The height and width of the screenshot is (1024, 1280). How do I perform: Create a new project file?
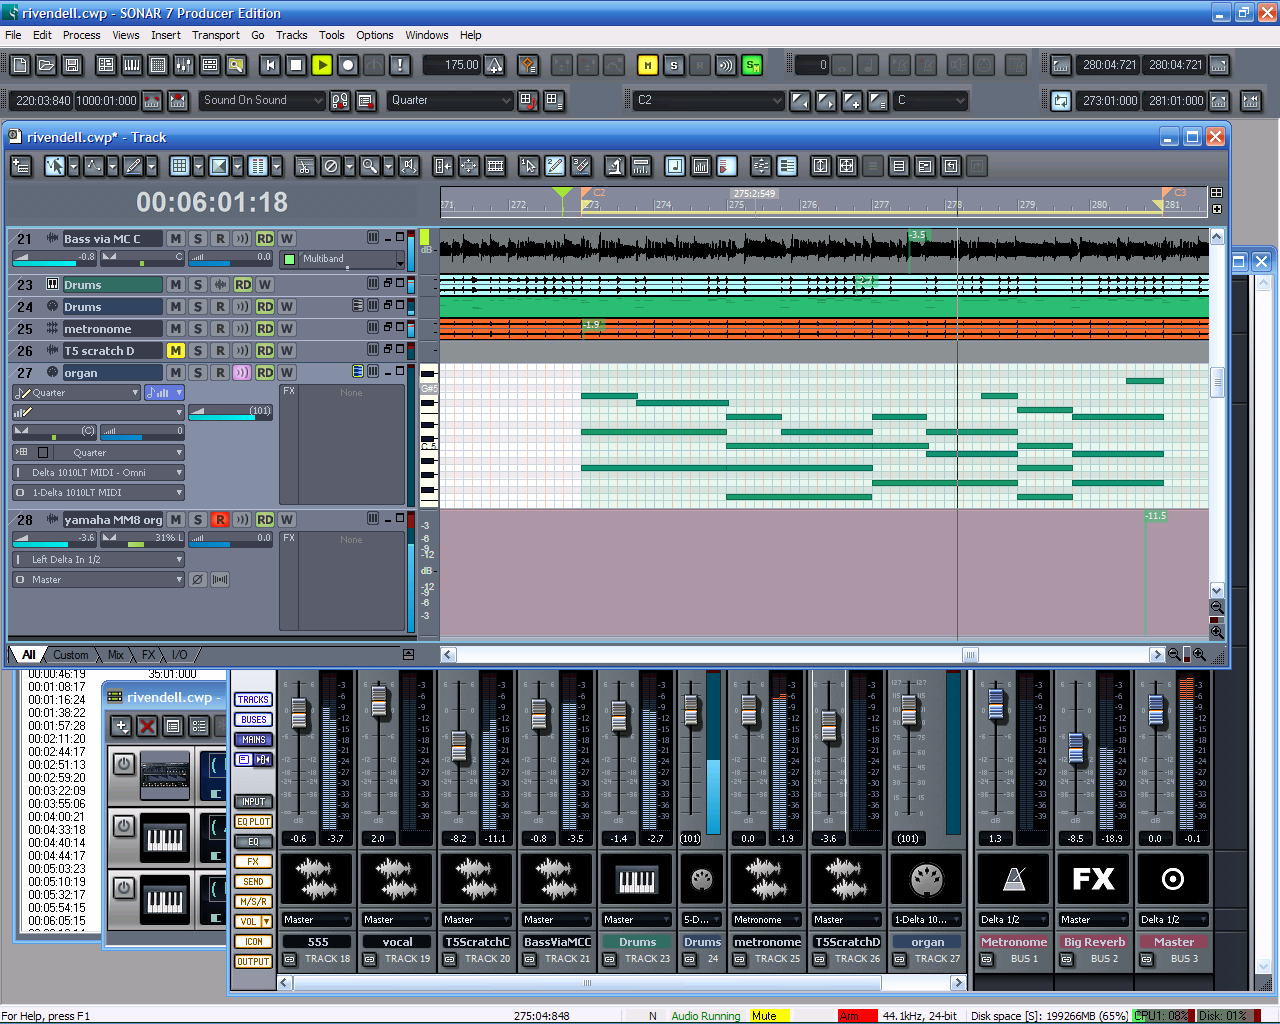tap(20, 65)
